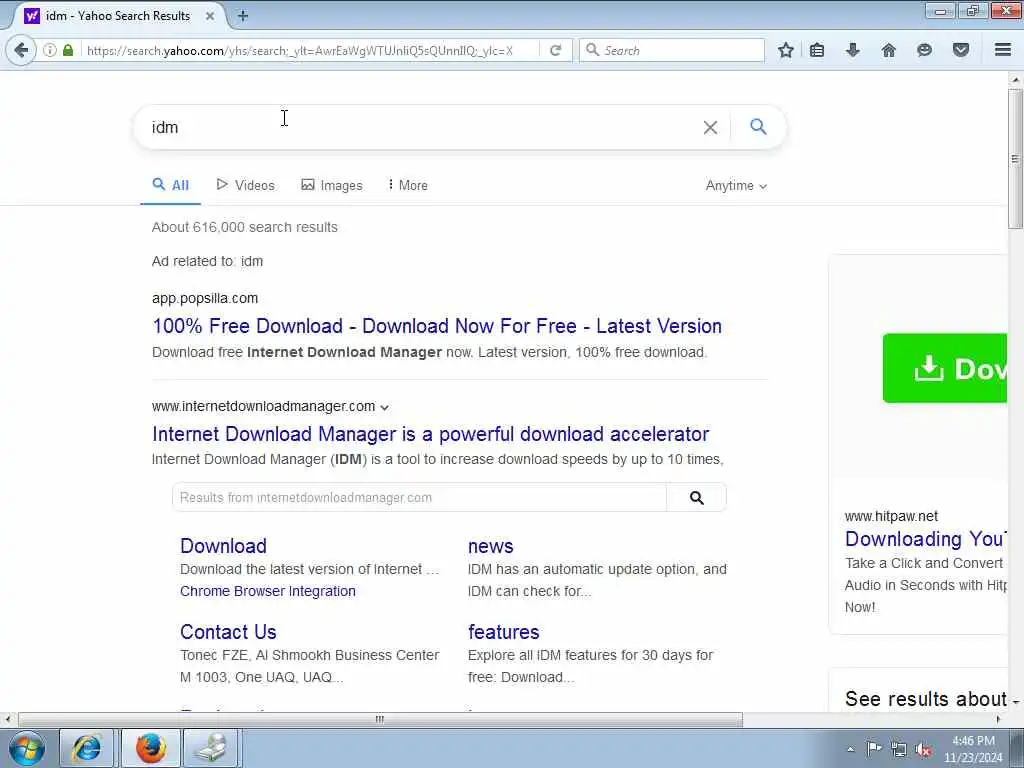Click the vertical scrollbar thumb
Image resolution: width=1024 pixels, height=768 pixels.
pos(1015,159)
